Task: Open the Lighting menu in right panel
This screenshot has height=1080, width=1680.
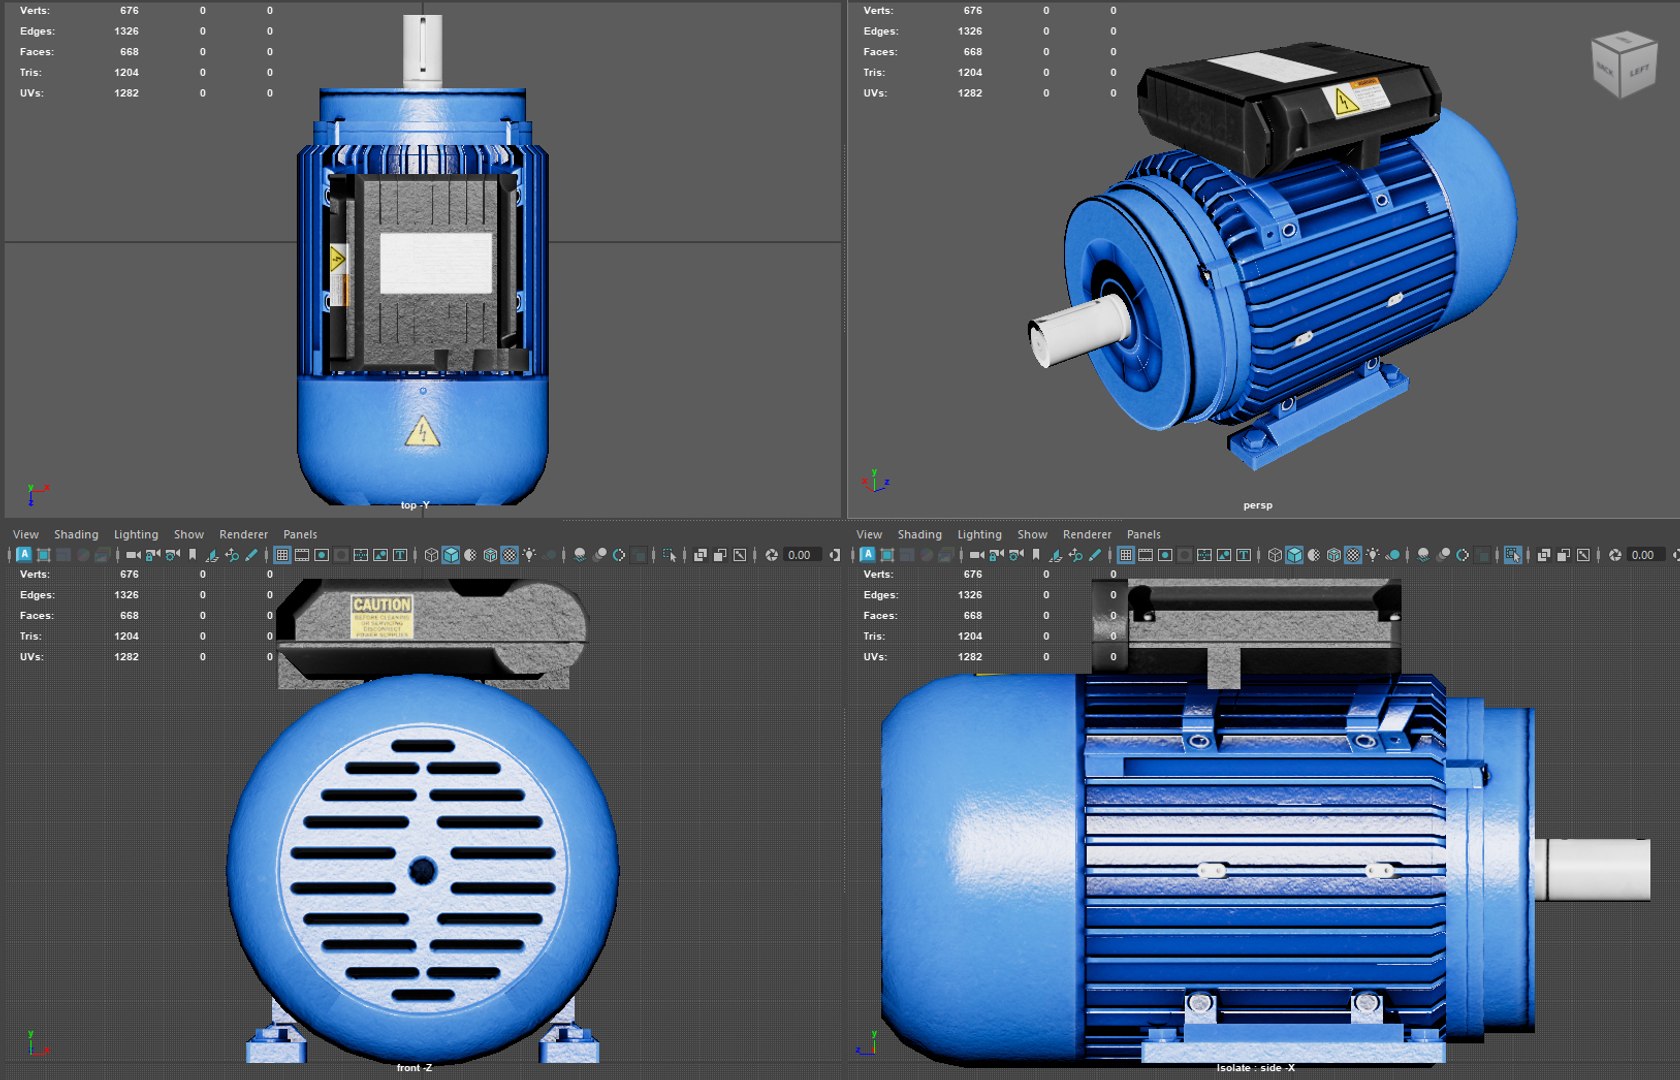Action: 979,535
